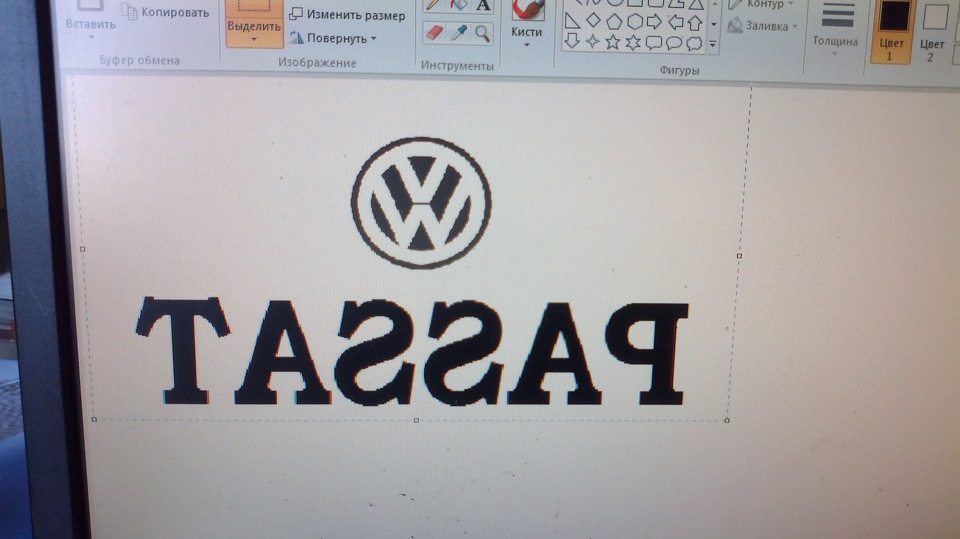Click the left-middle selection handle
The width and height of the screenshot is (960, 539).
coord(83,249)
